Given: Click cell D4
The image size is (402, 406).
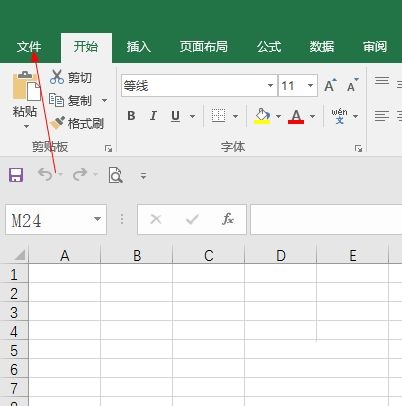Looking at the screenshot, I should point(281,330).
